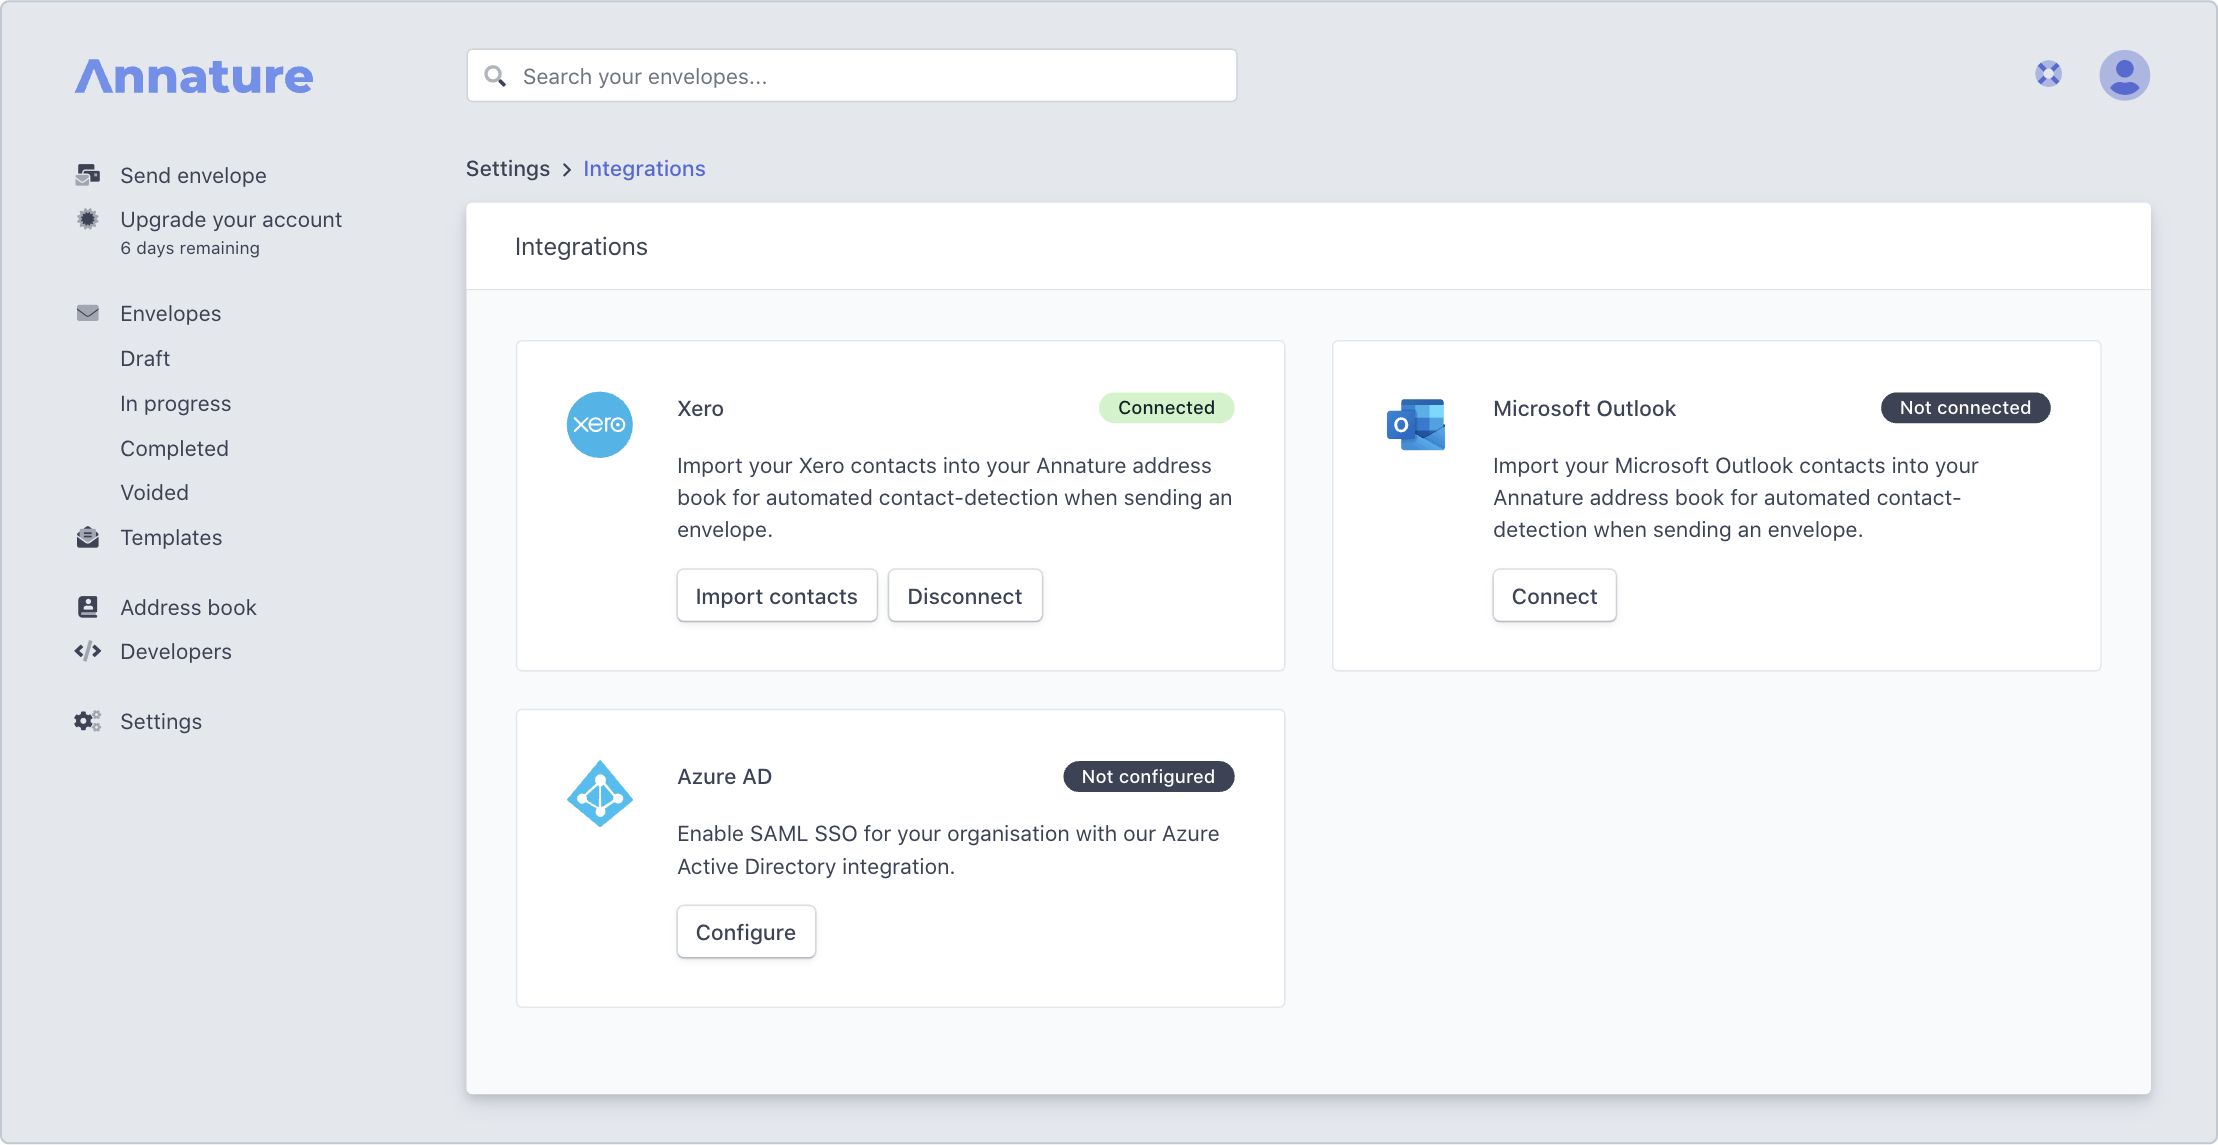Select the Voided envelopes view
This screenshot has width=2218, height=1145.
154,492
